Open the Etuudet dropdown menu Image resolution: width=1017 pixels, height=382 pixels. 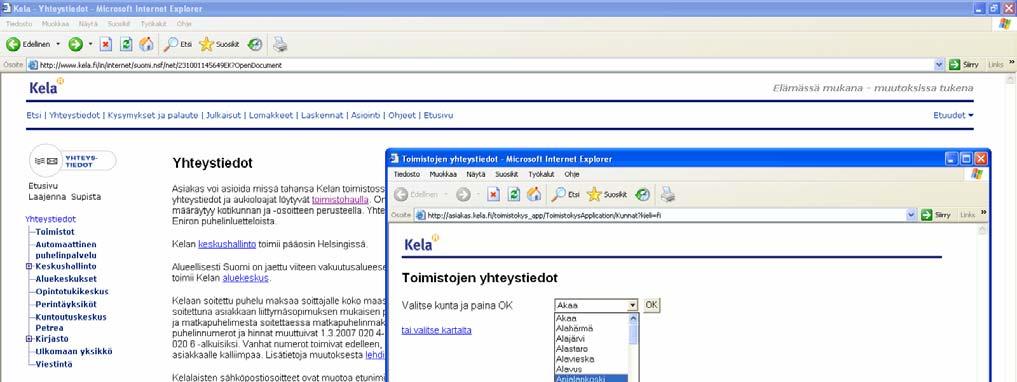click(953, 115)
